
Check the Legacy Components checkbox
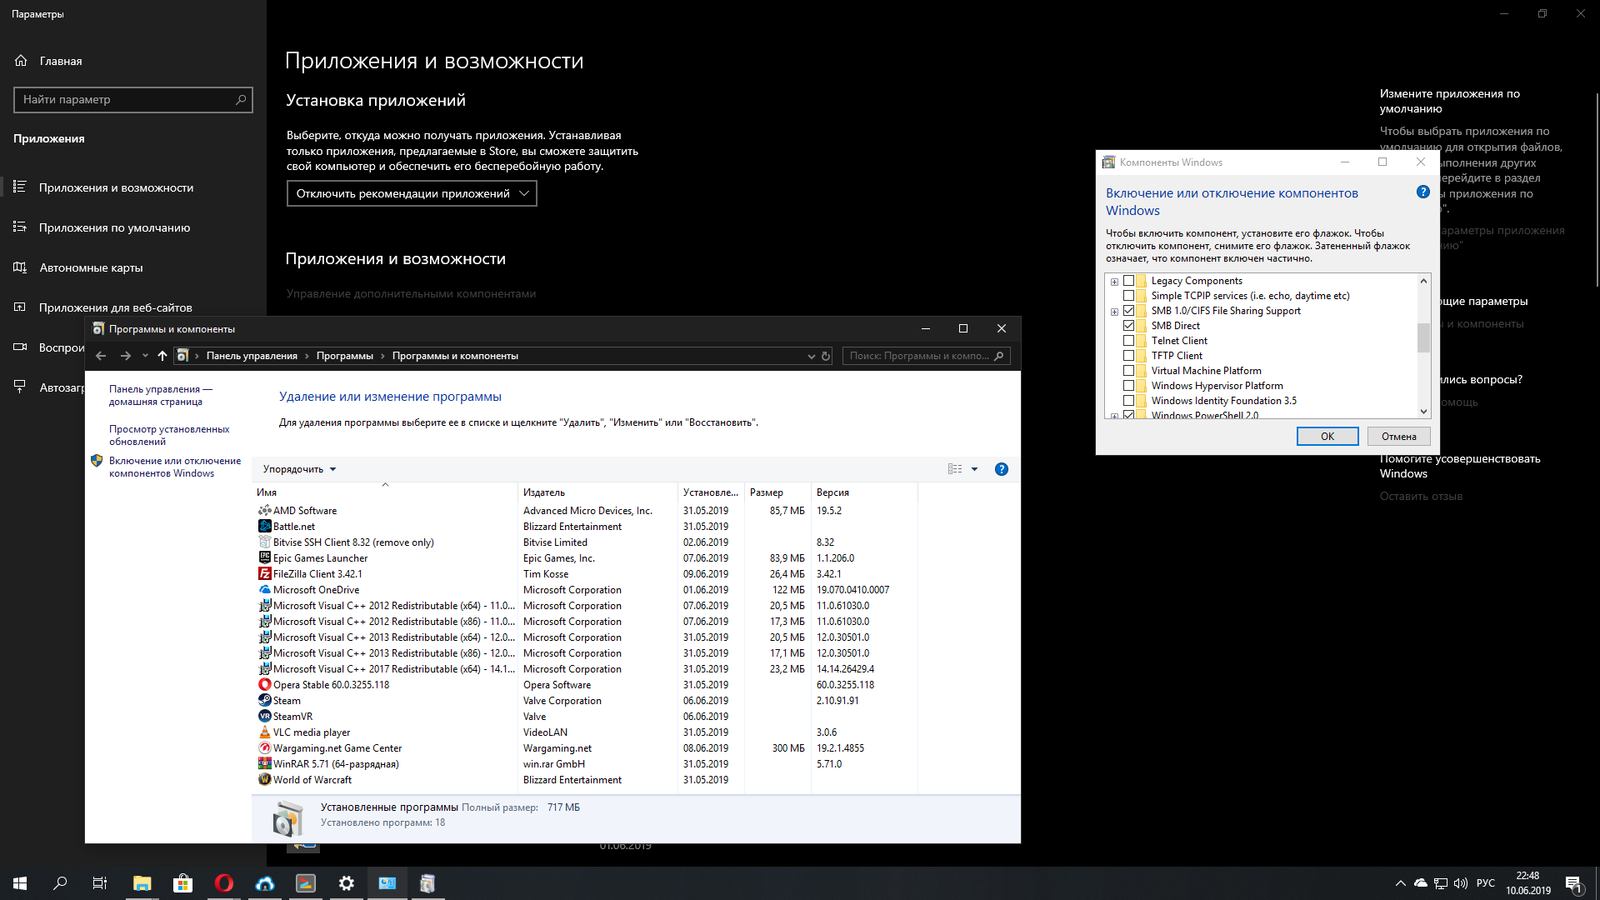[x=1129, y=281]
